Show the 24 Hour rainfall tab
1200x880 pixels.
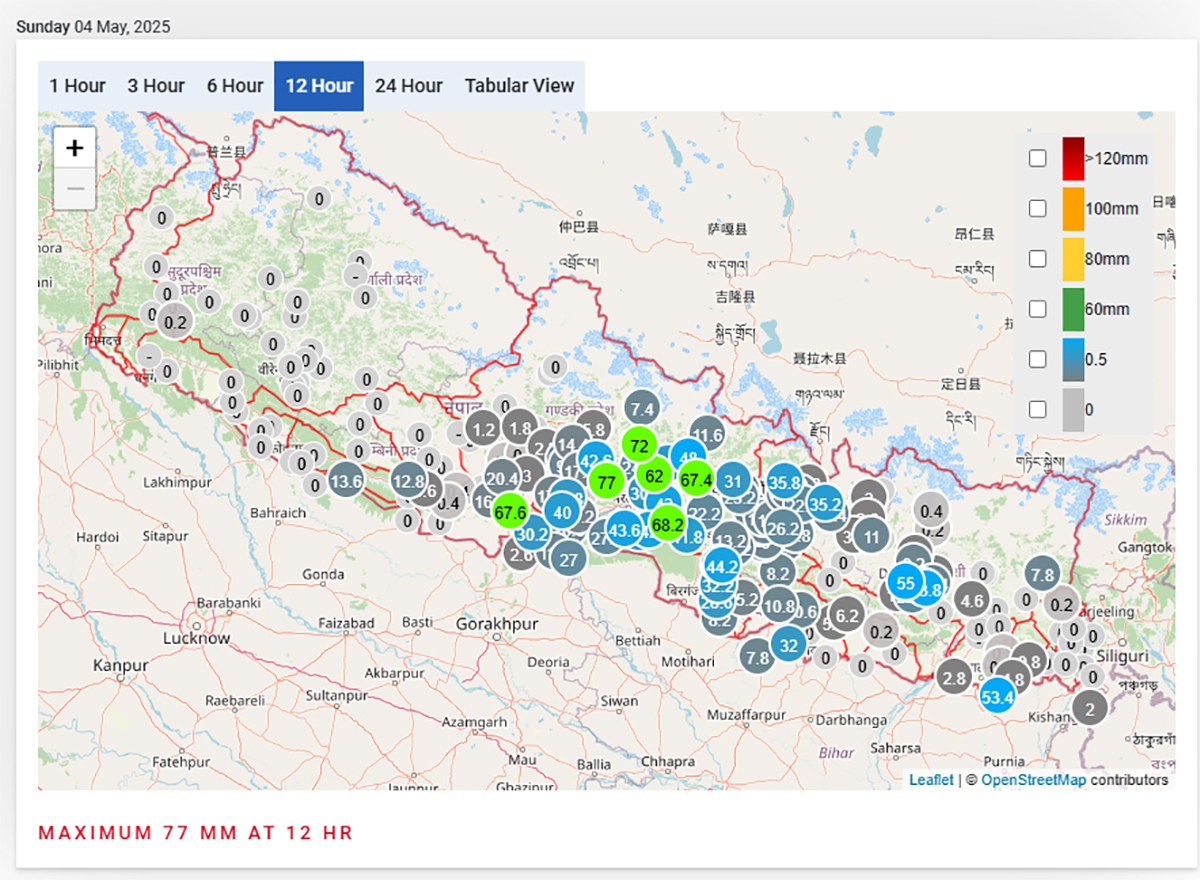coord(409,86)
